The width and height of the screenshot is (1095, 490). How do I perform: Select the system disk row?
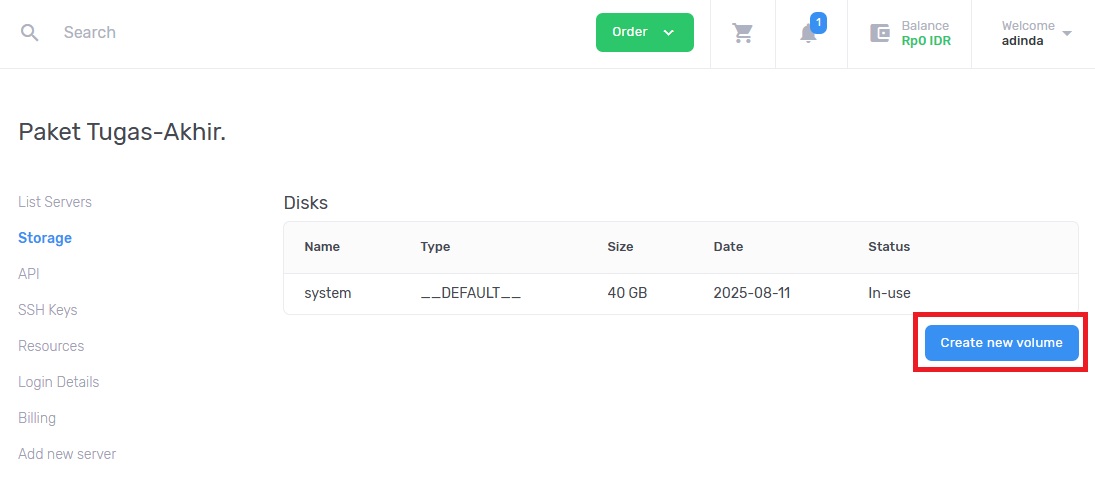(680, 293)
